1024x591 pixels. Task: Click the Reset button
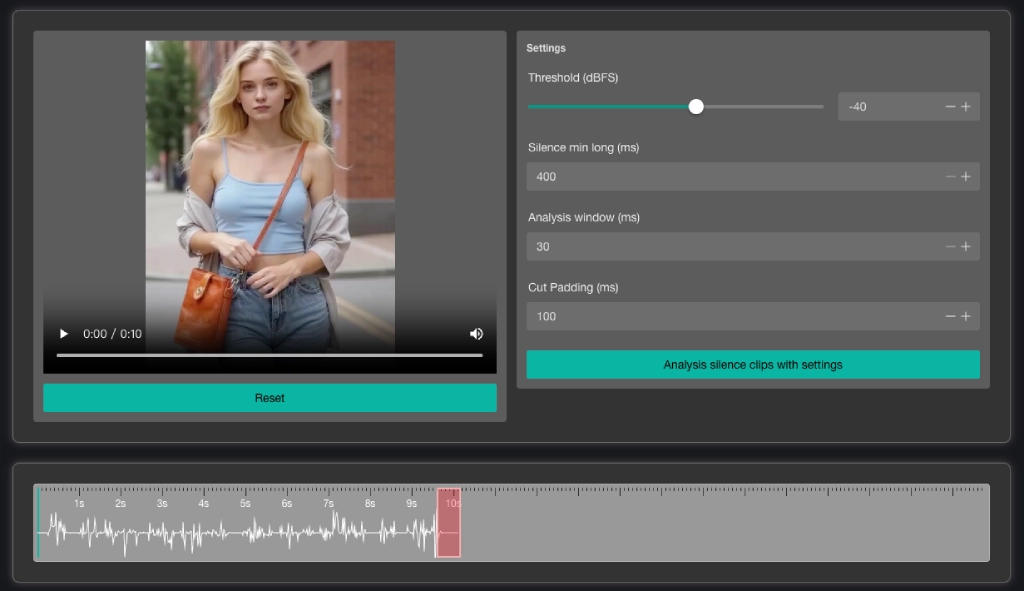click(x=269, y=398)
